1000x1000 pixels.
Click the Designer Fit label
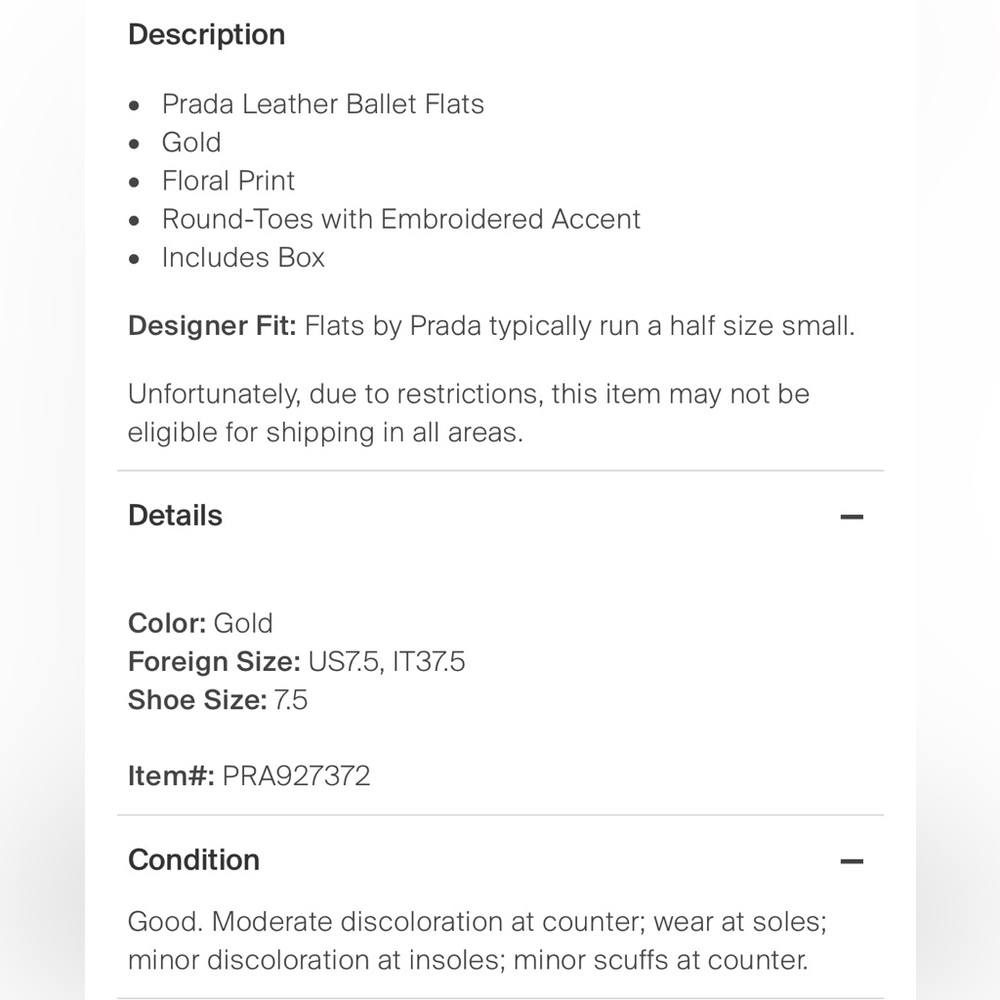212,326
